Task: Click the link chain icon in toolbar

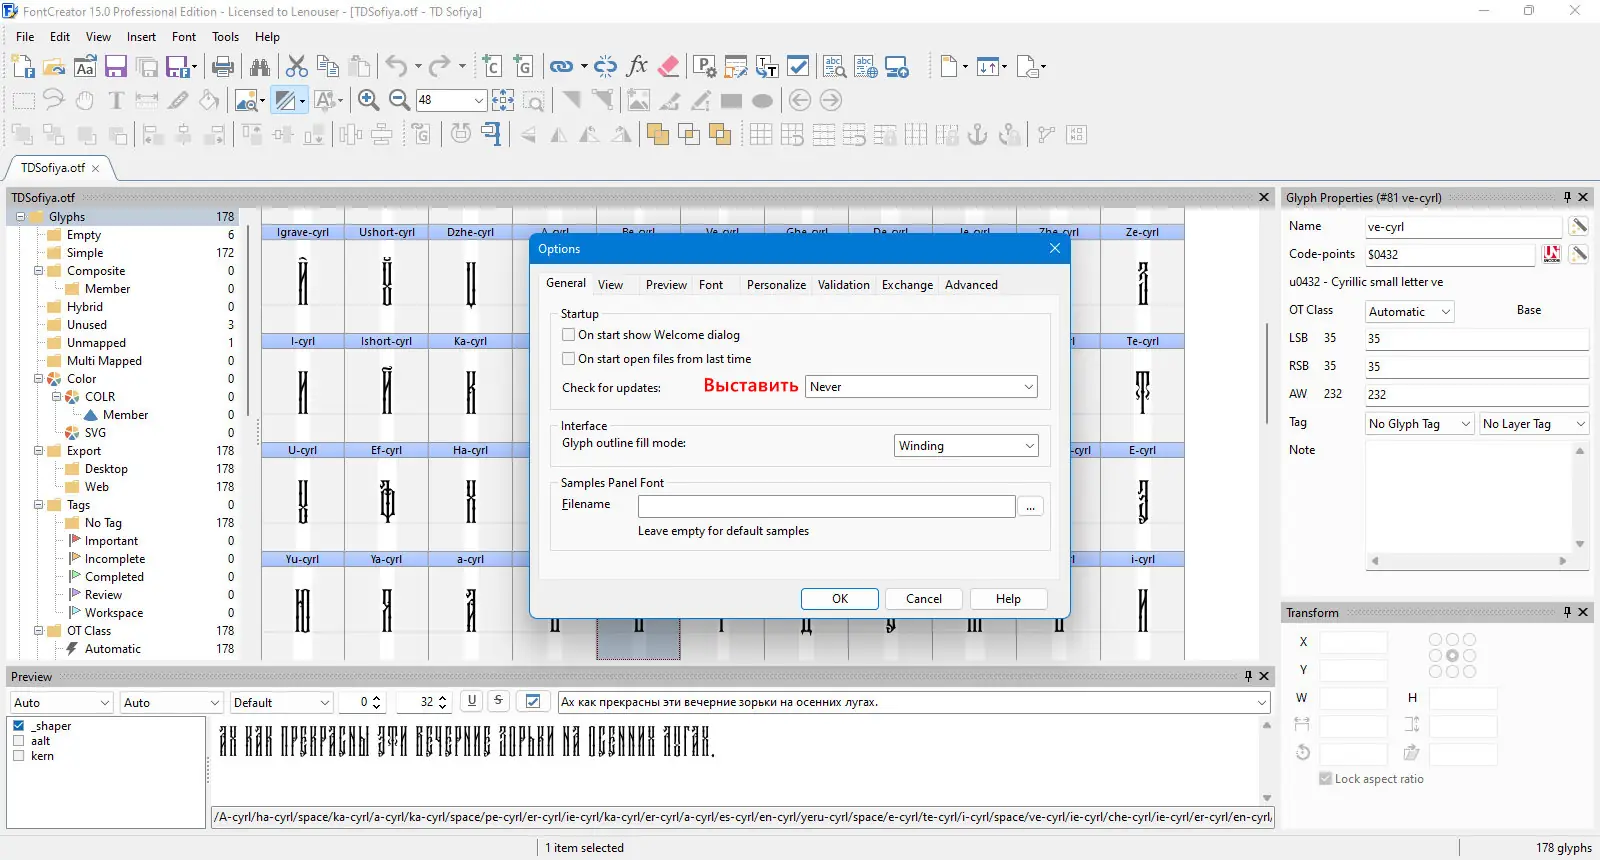Action: pyautogui.click(x=562, y=67)
